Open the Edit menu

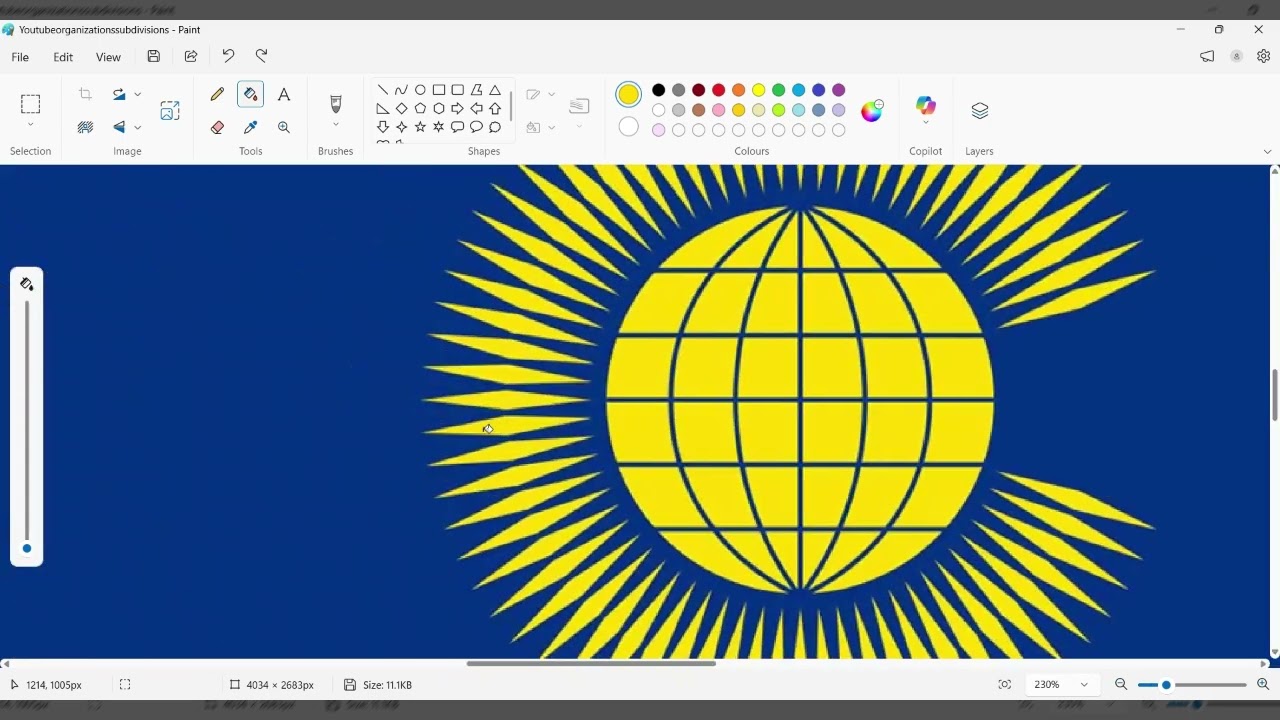[63, 57]
